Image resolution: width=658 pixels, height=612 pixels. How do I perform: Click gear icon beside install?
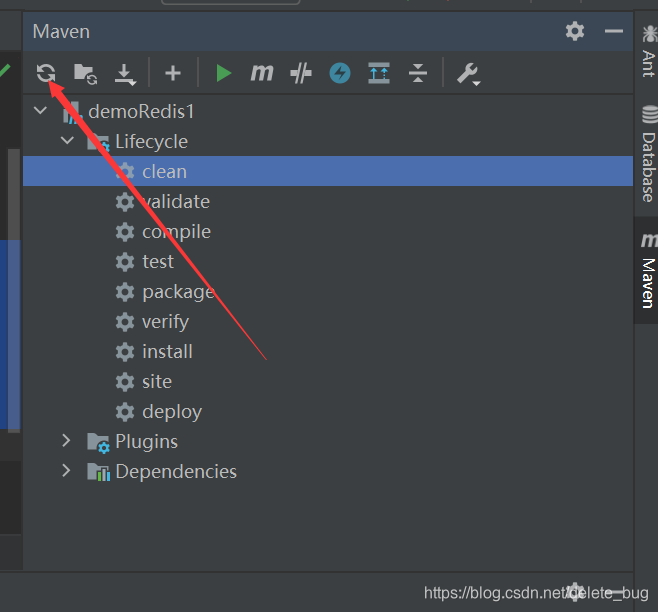pyautogui.click(x=125, y=352)
